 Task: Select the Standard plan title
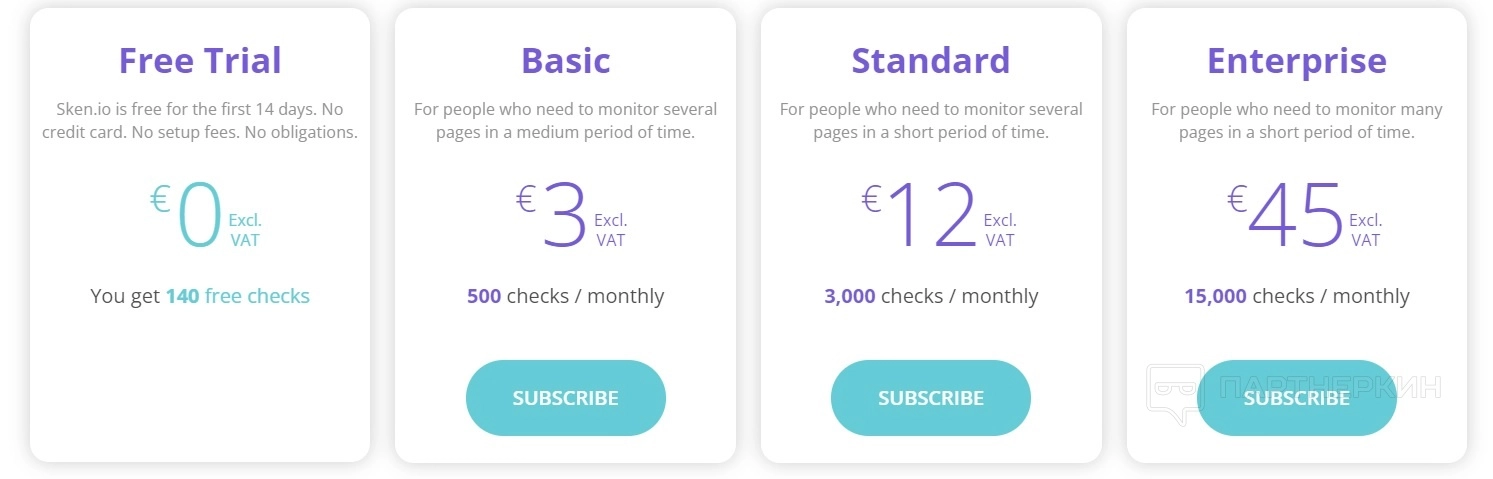tap(930, 61)
